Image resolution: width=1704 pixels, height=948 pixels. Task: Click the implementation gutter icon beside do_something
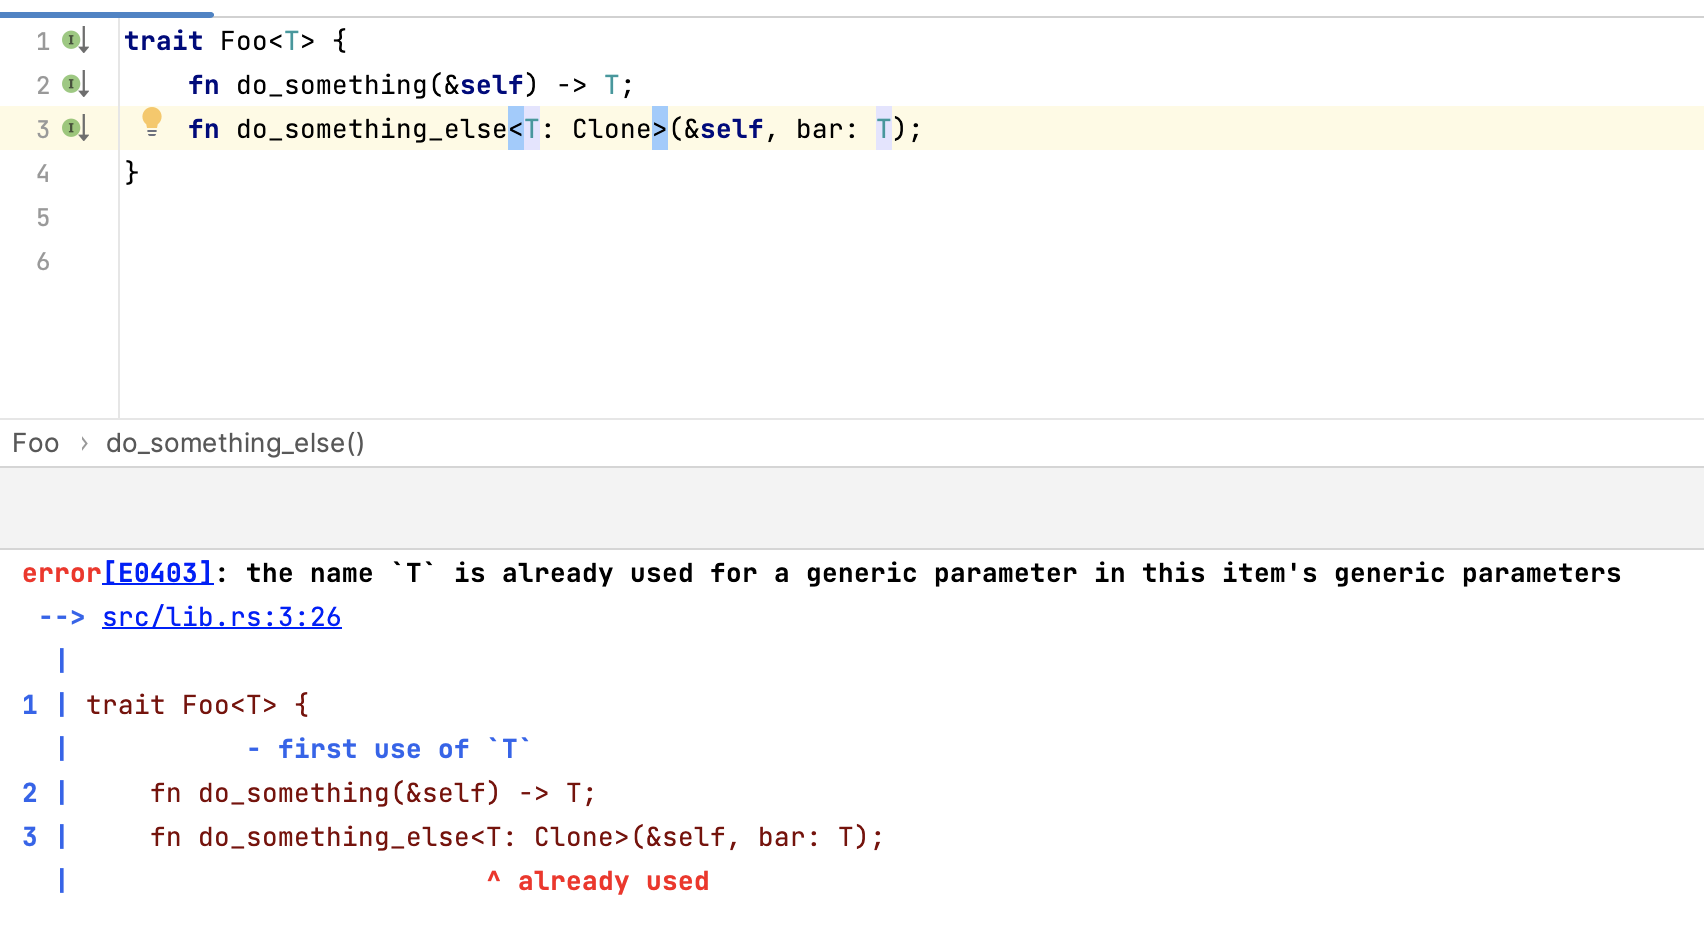tap(71, 84)
